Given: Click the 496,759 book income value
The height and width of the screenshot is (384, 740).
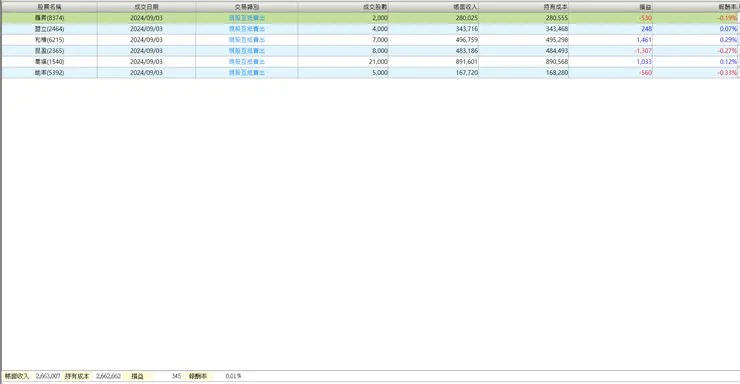Looking at the screenshot, I should point(467,40).
